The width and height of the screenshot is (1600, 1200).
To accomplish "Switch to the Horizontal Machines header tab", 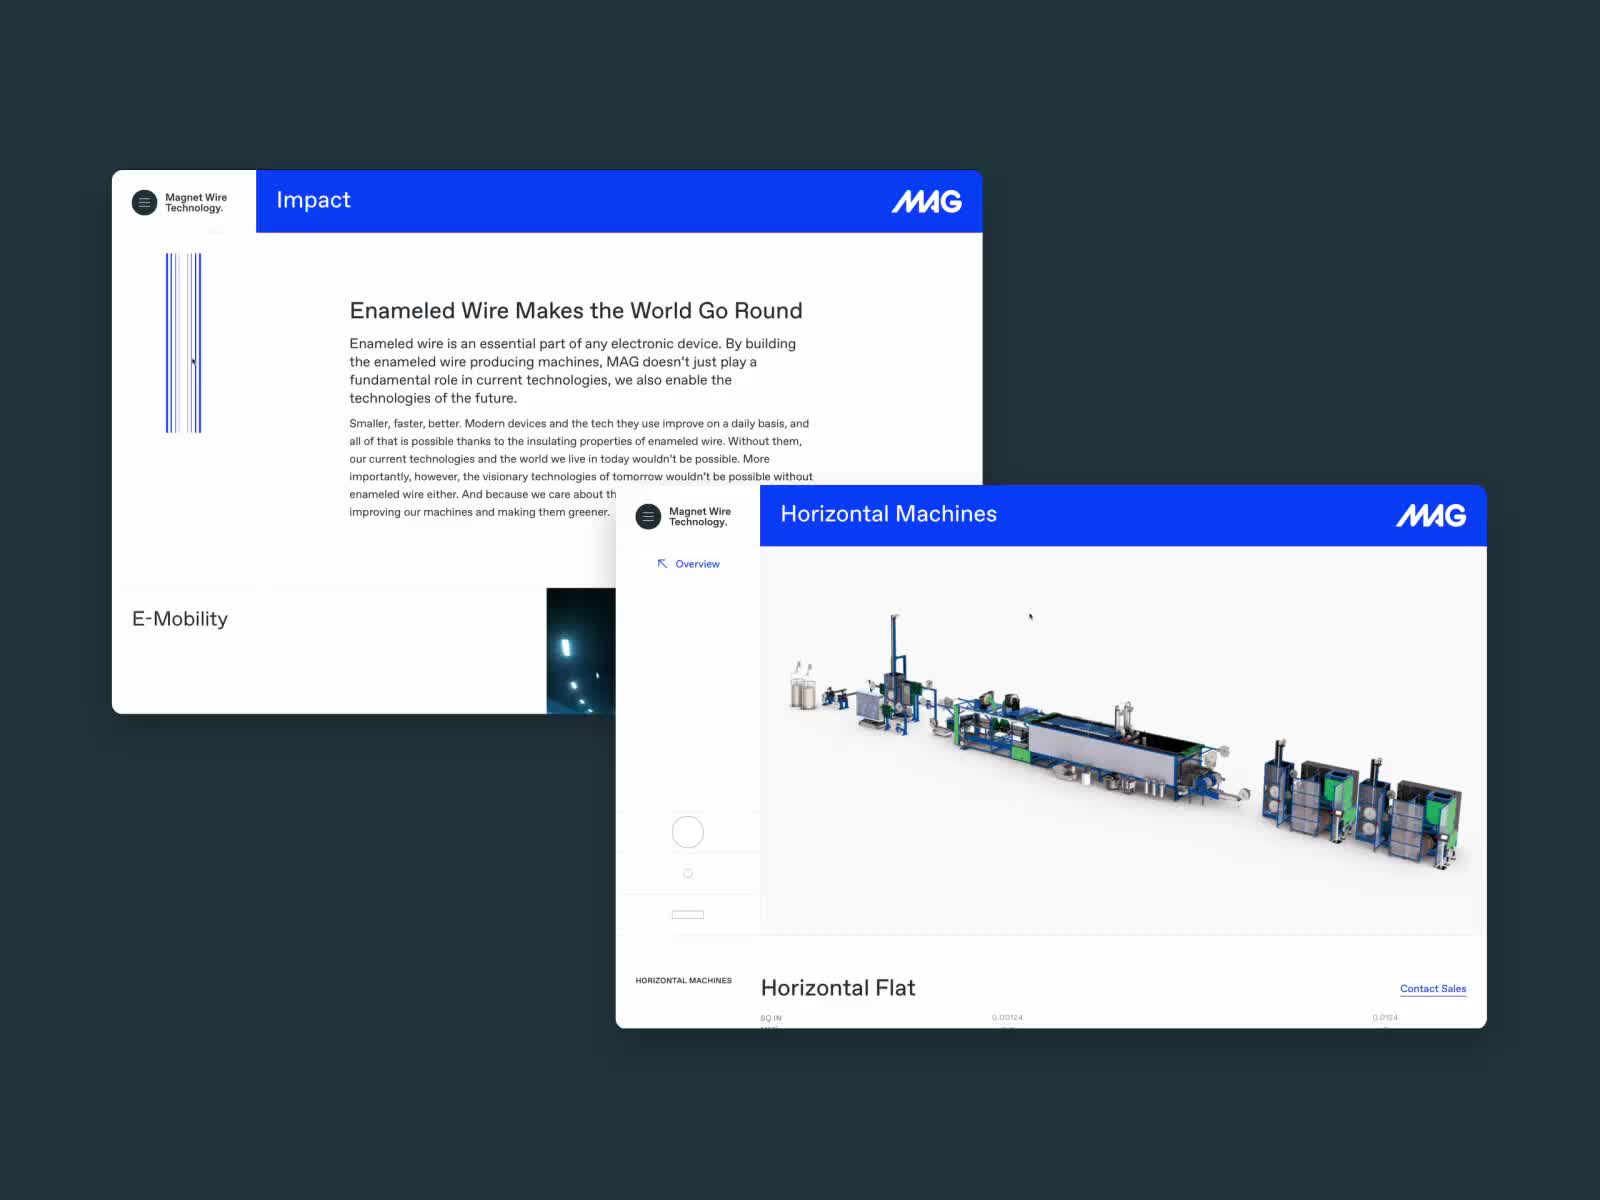I will 888,514.
